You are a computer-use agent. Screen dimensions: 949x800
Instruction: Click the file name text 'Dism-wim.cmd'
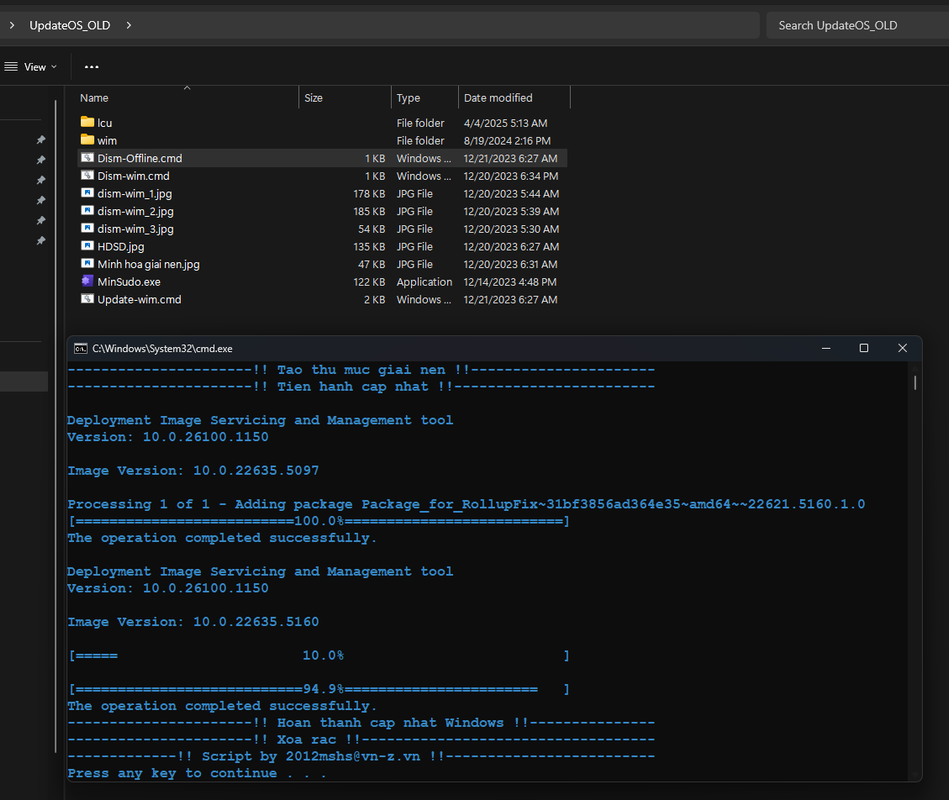133,175
